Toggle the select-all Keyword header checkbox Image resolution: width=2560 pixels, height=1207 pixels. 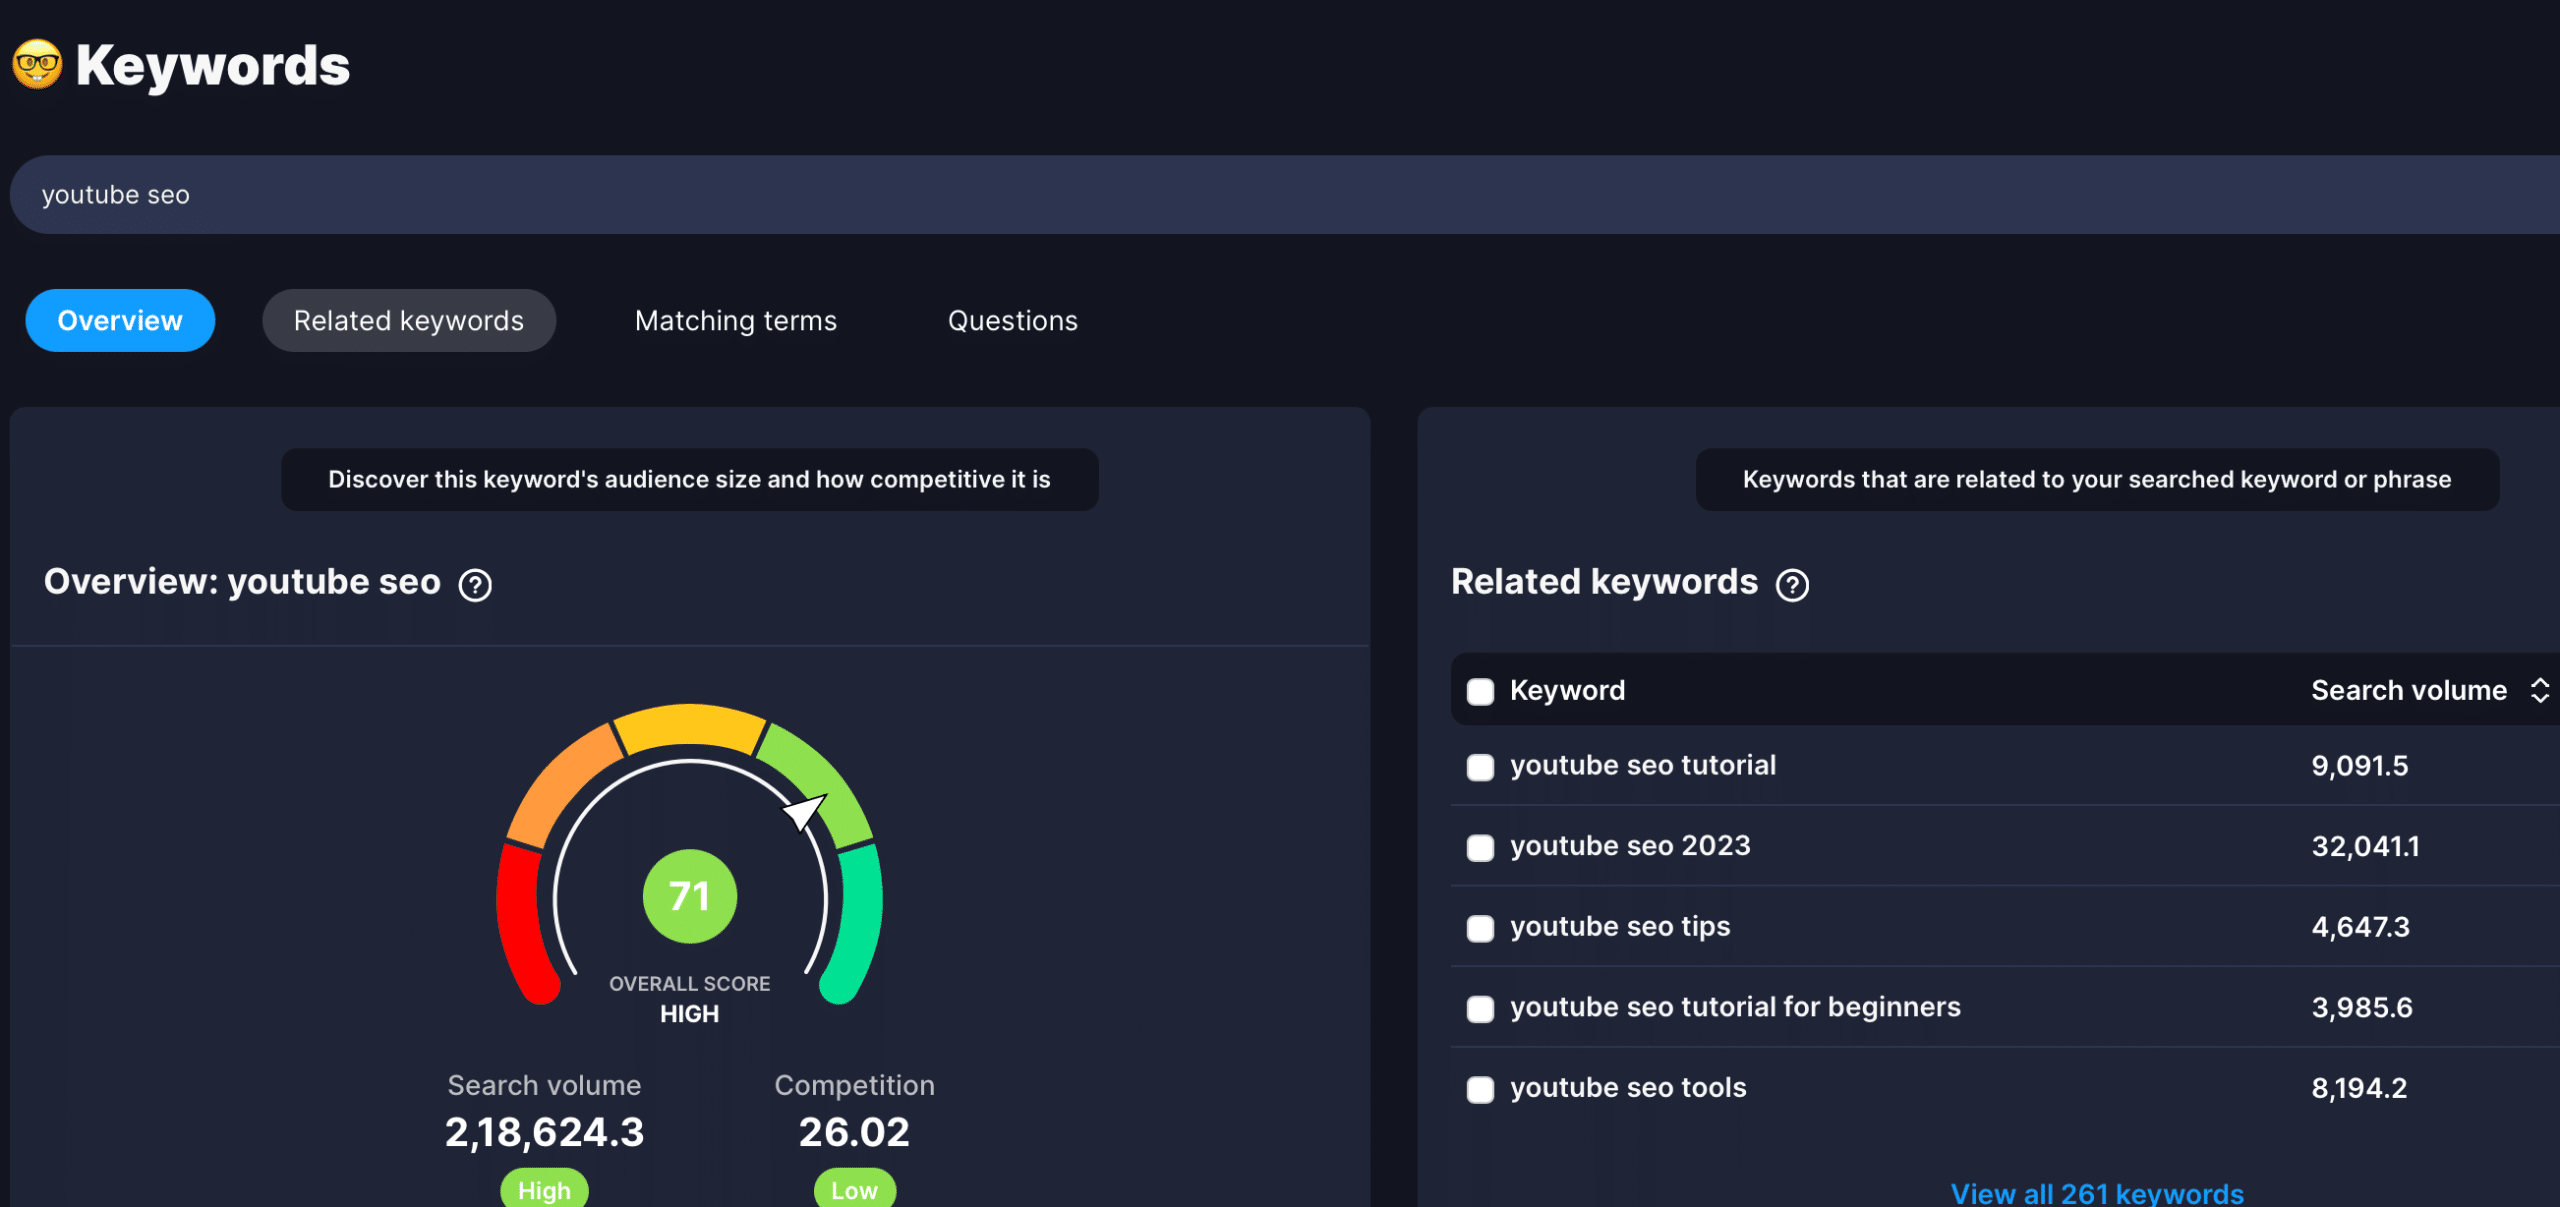pos(1480,691)
